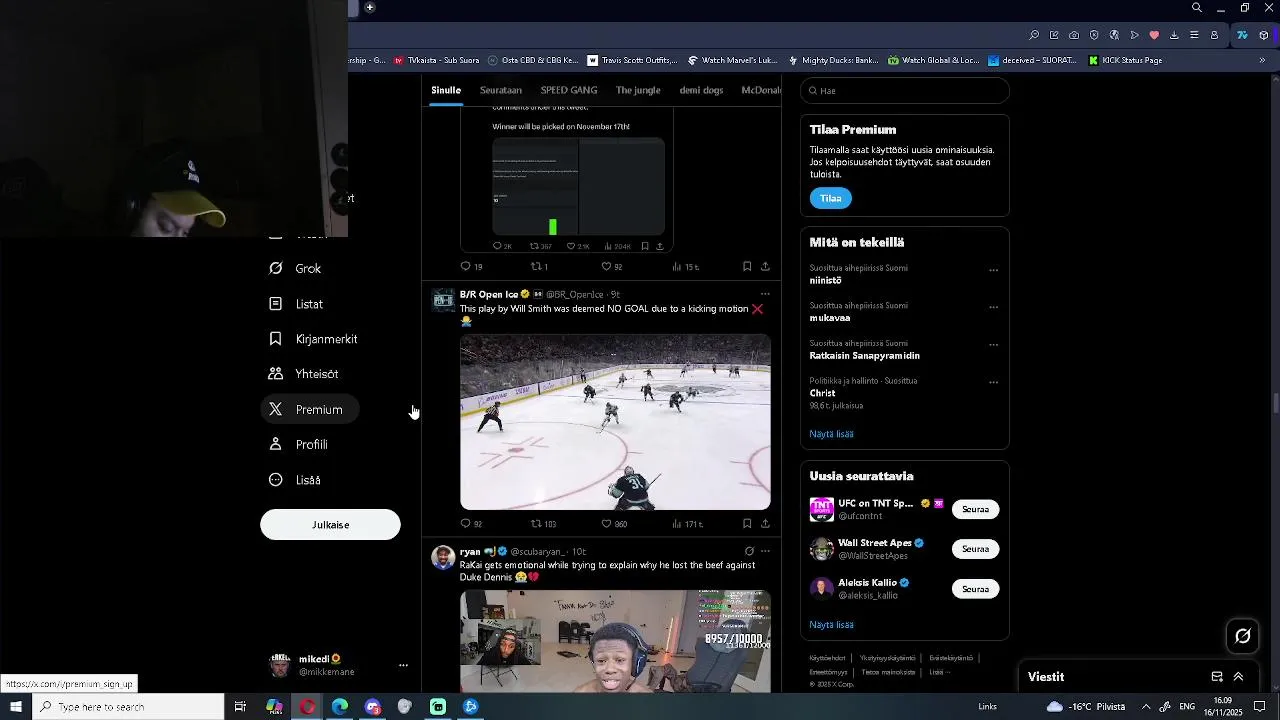Open Task View on the taskbar
This screenshot has width=1280, height=720.
[x=240, y=707]
